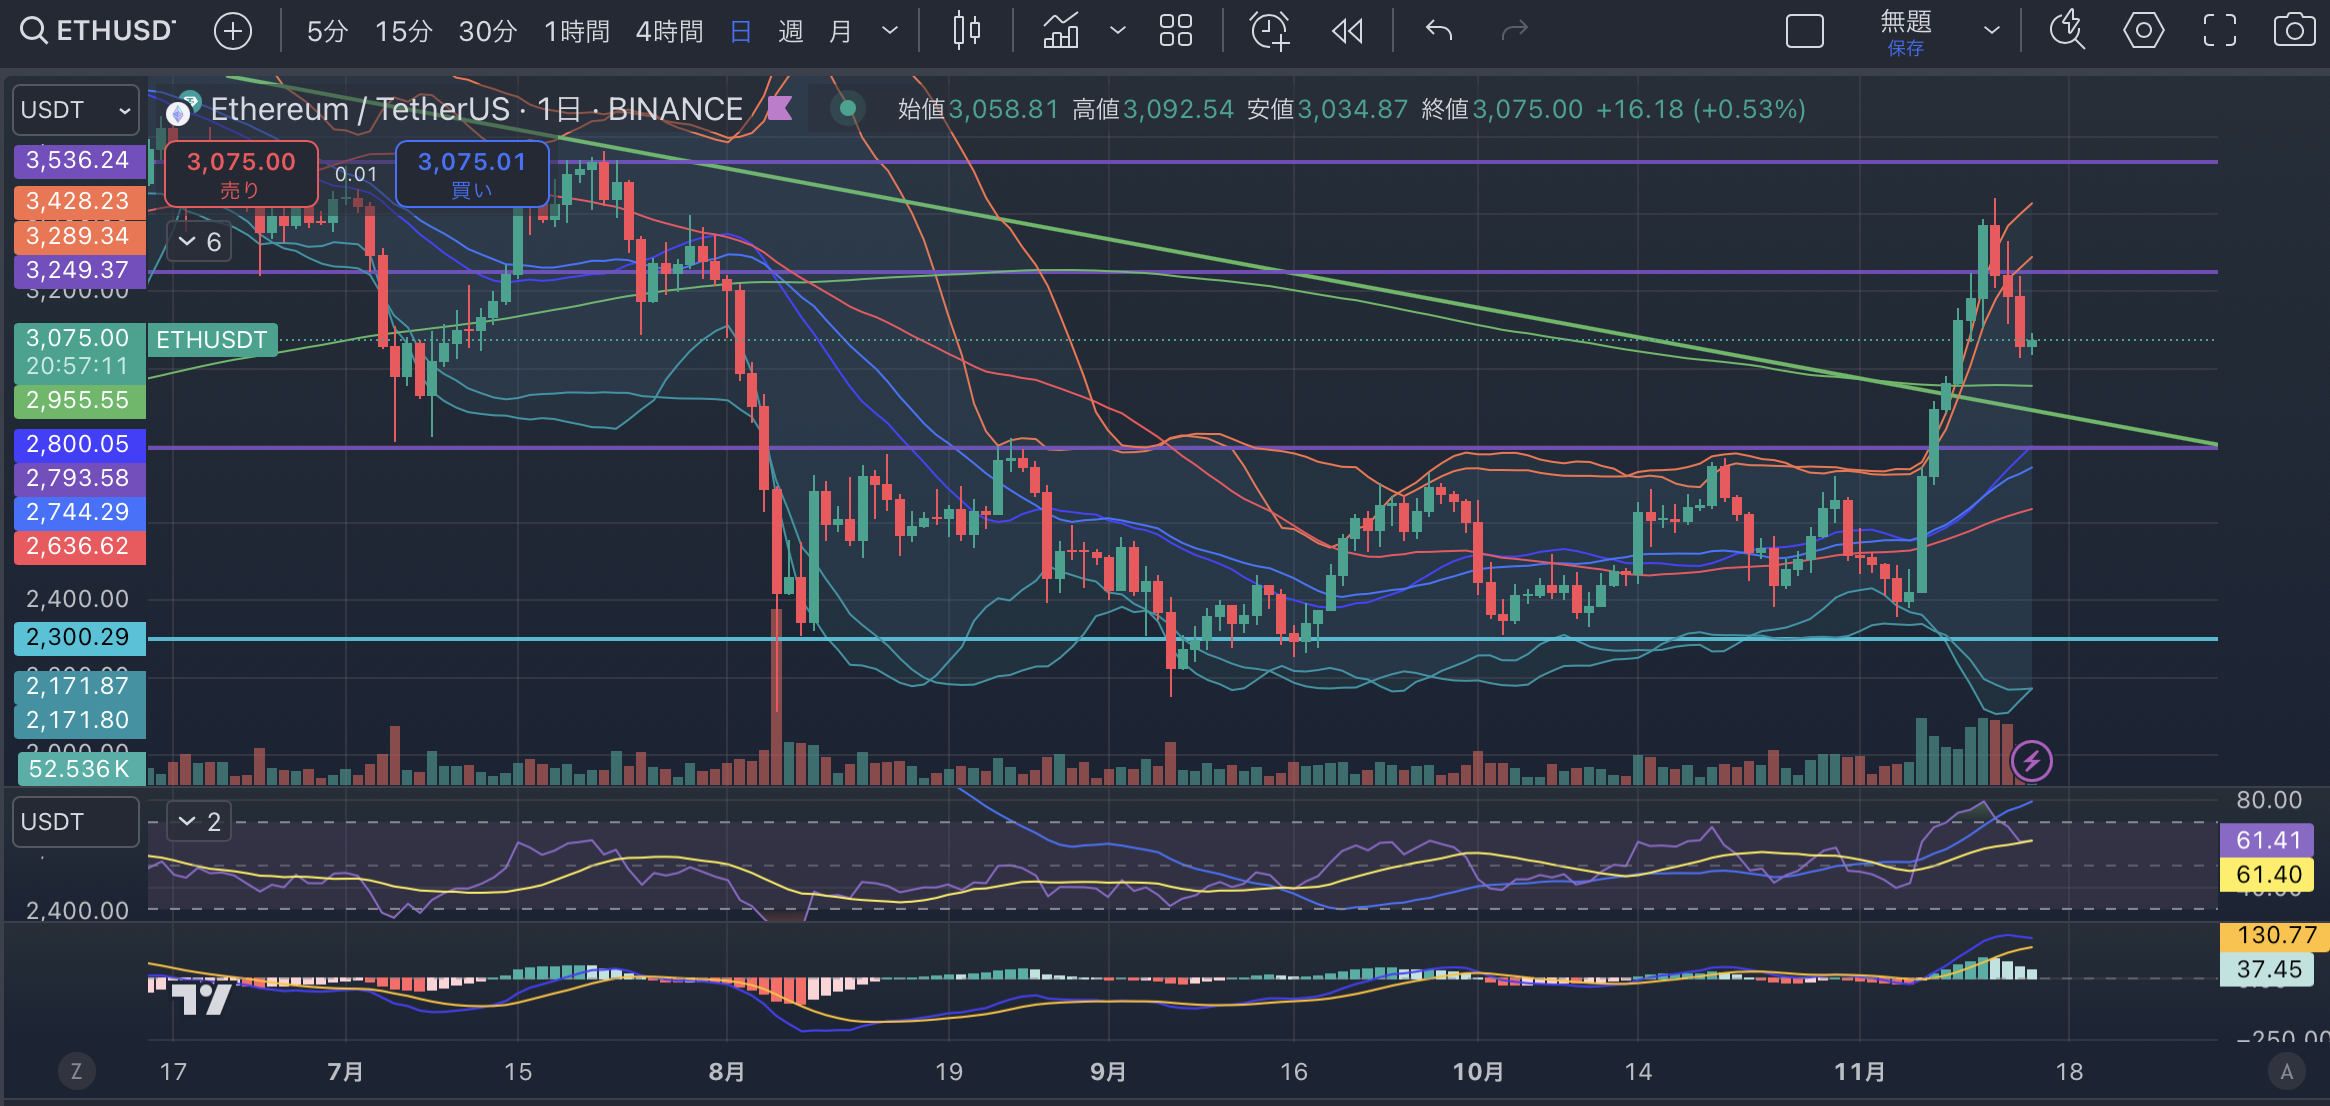Open the indicators panel

click(x=1061, y=31)
